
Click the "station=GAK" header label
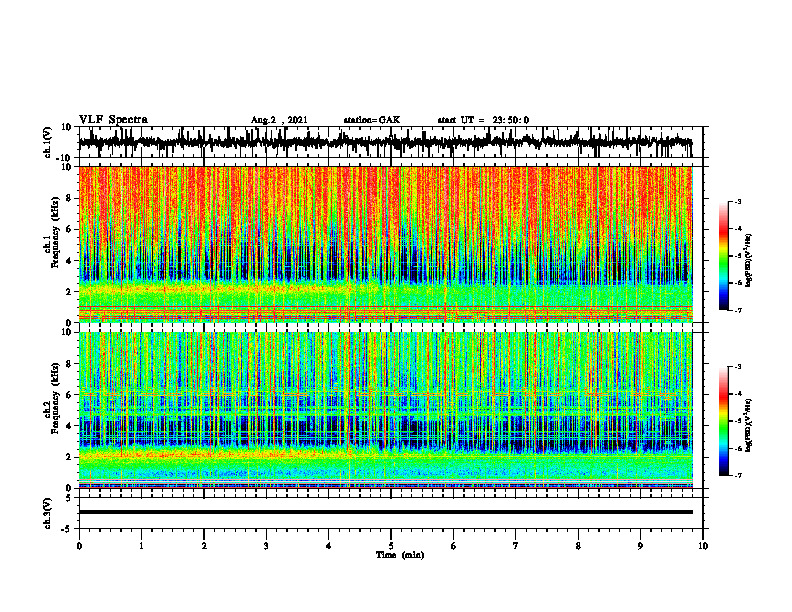pos(372,120)
